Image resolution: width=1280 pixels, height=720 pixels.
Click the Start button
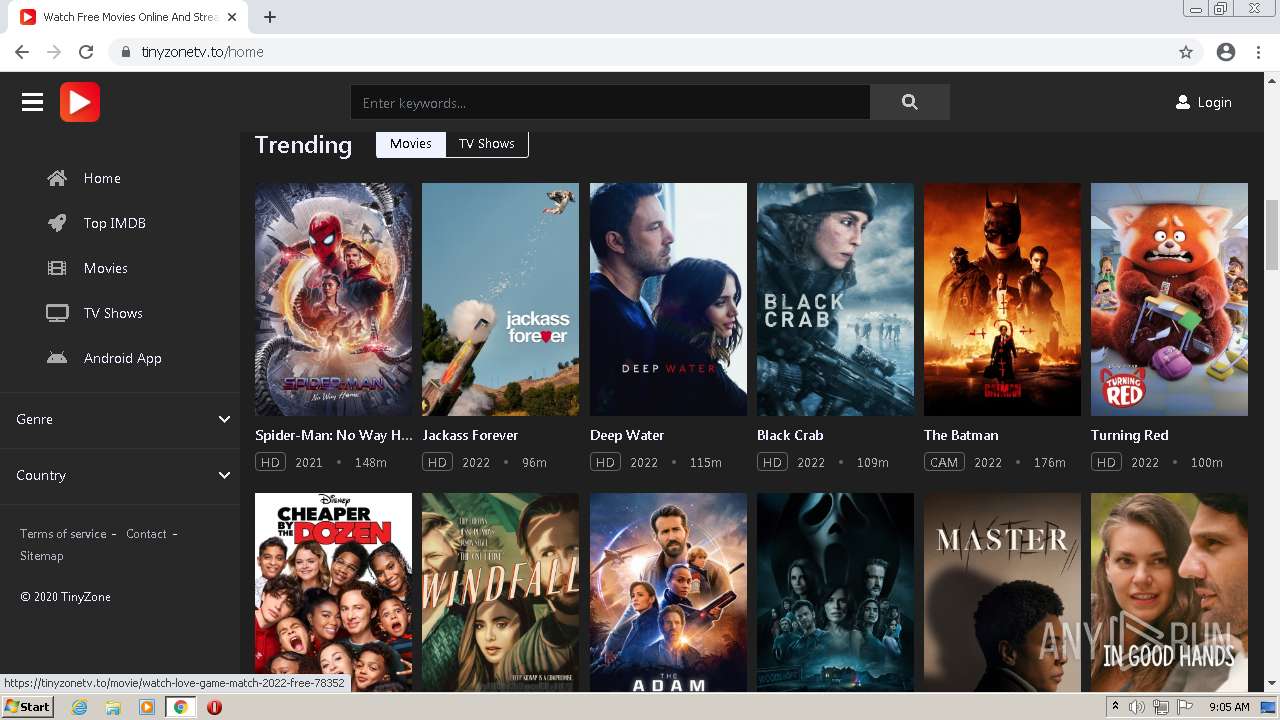coord(27,707)
